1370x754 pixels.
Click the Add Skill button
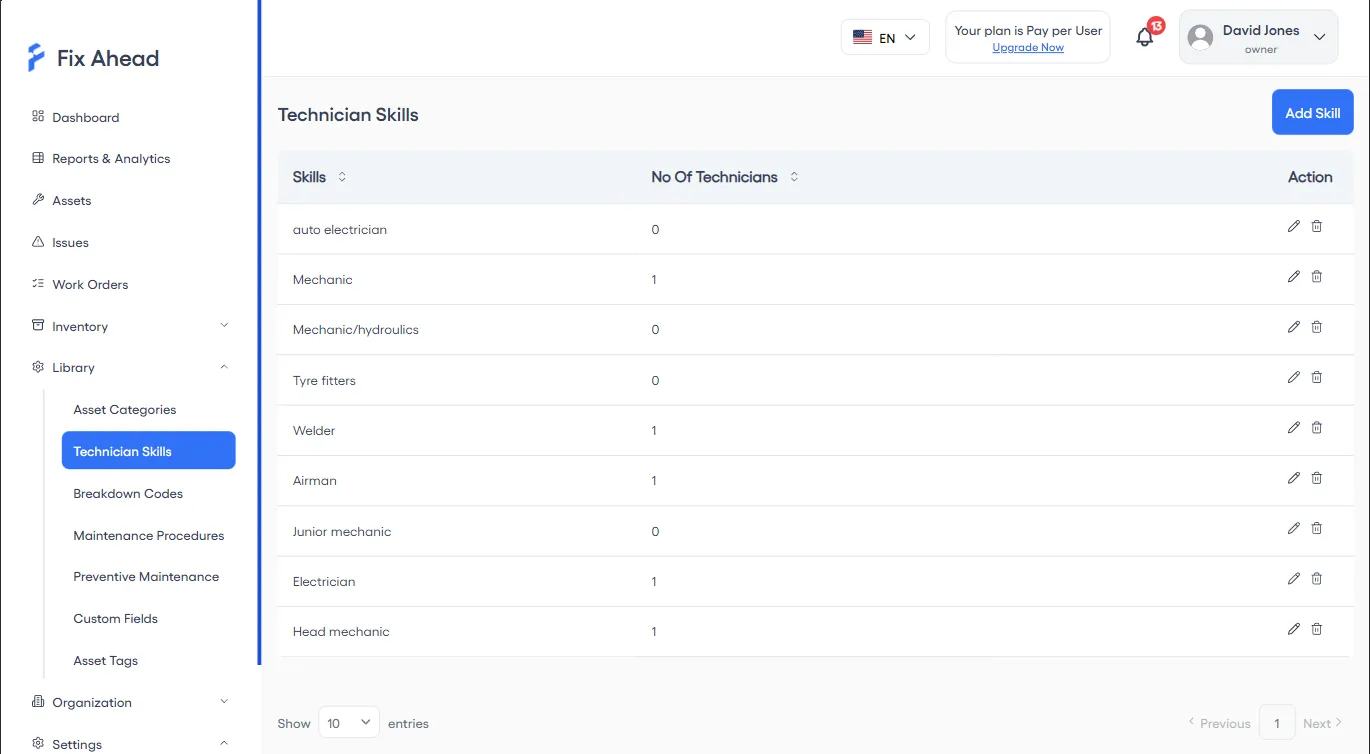tap(1312, 113)
